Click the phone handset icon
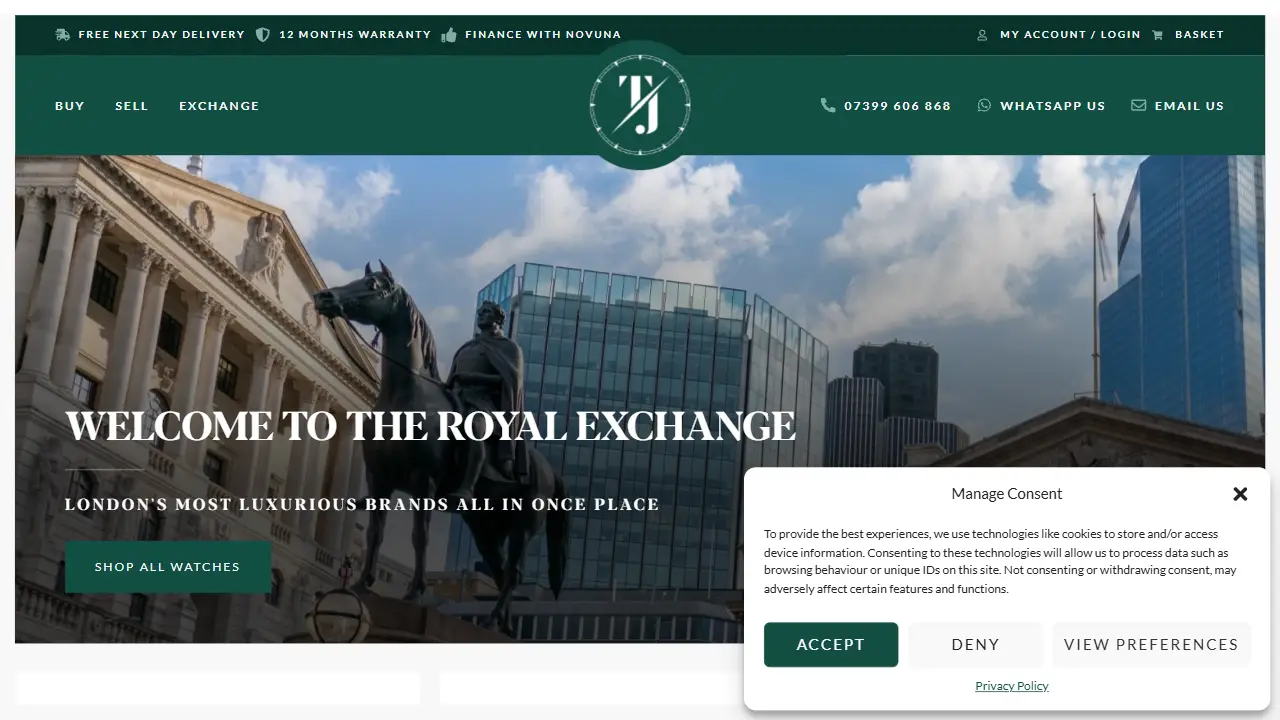 (828, 105)
